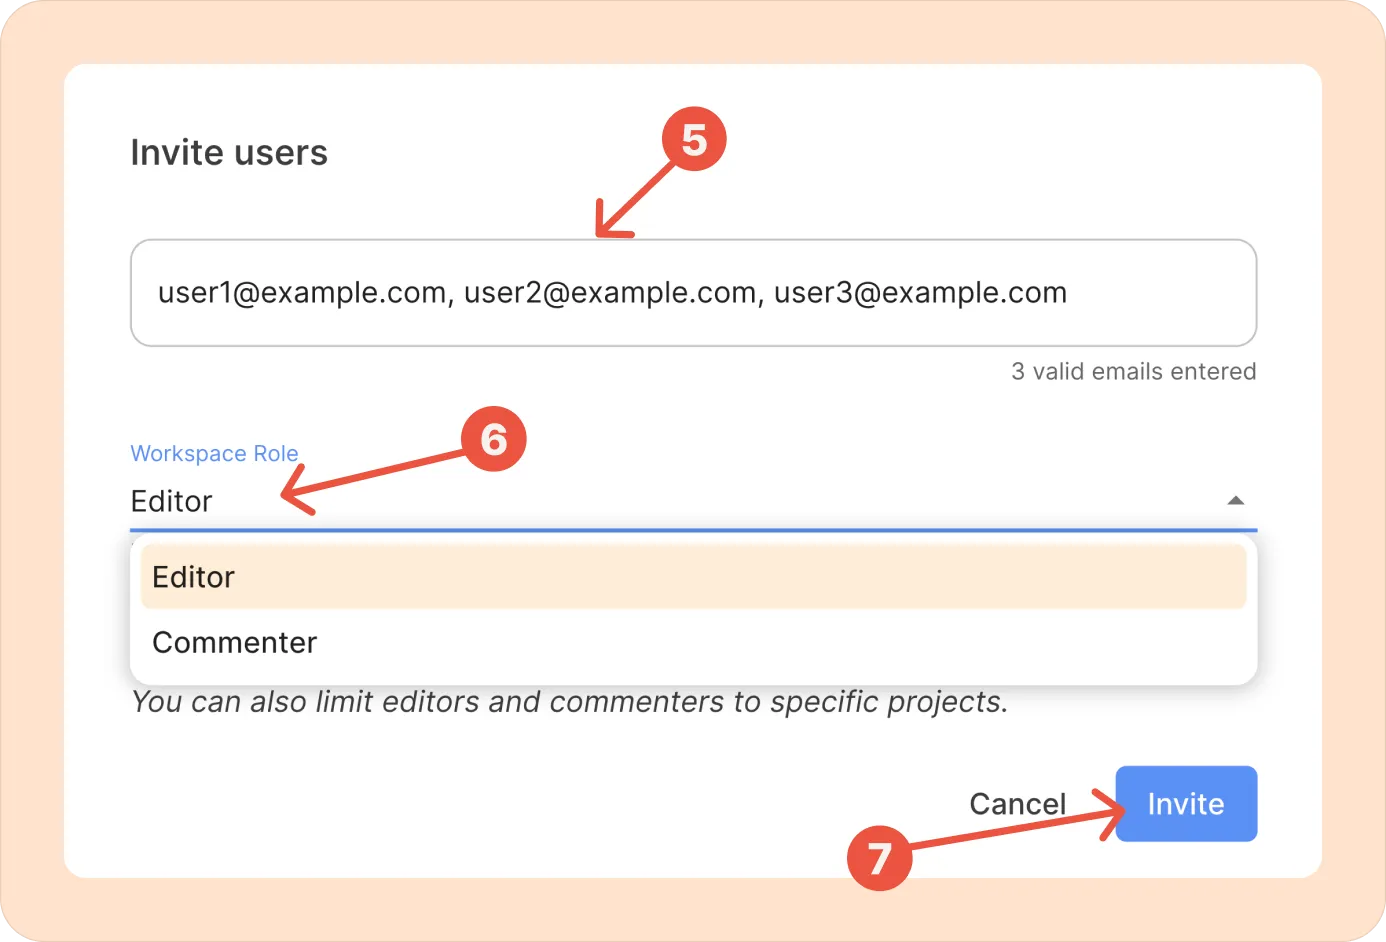Click the Workspace Role label
Viewport: 1386px width, 942px height.
pos(214,453)
